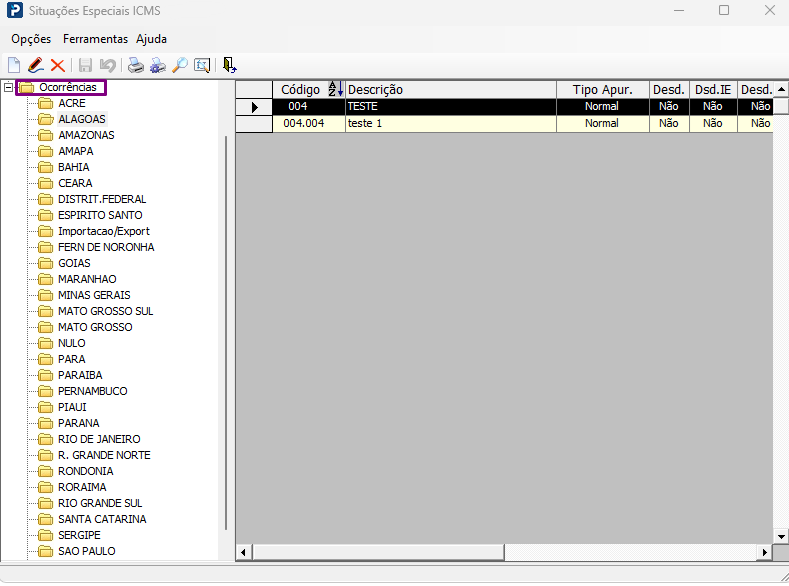Image resolution: width=789 pixels, height=586 pixels.
Task: Click the edit pencil icon
Action: [x=36, y=65]
